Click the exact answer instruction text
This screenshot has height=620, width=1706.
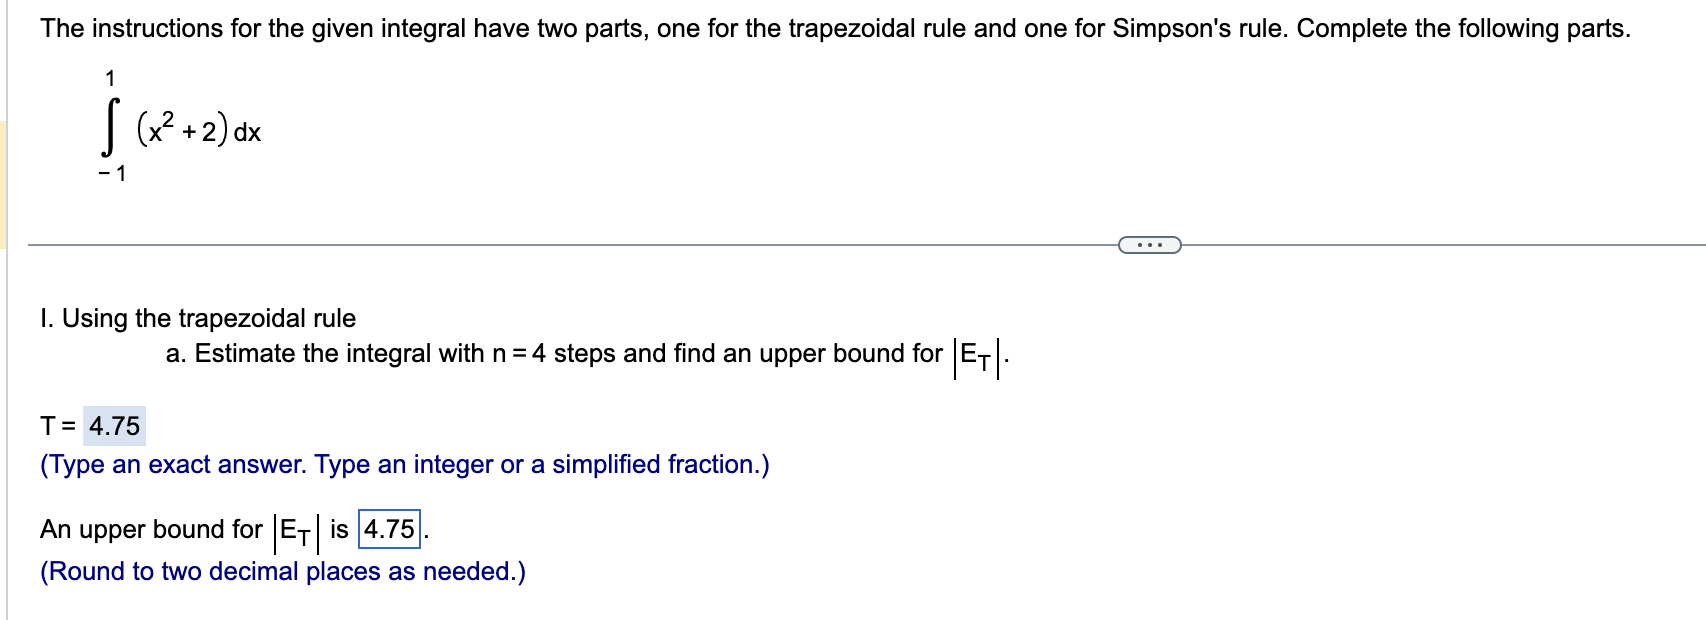(402, 464)
